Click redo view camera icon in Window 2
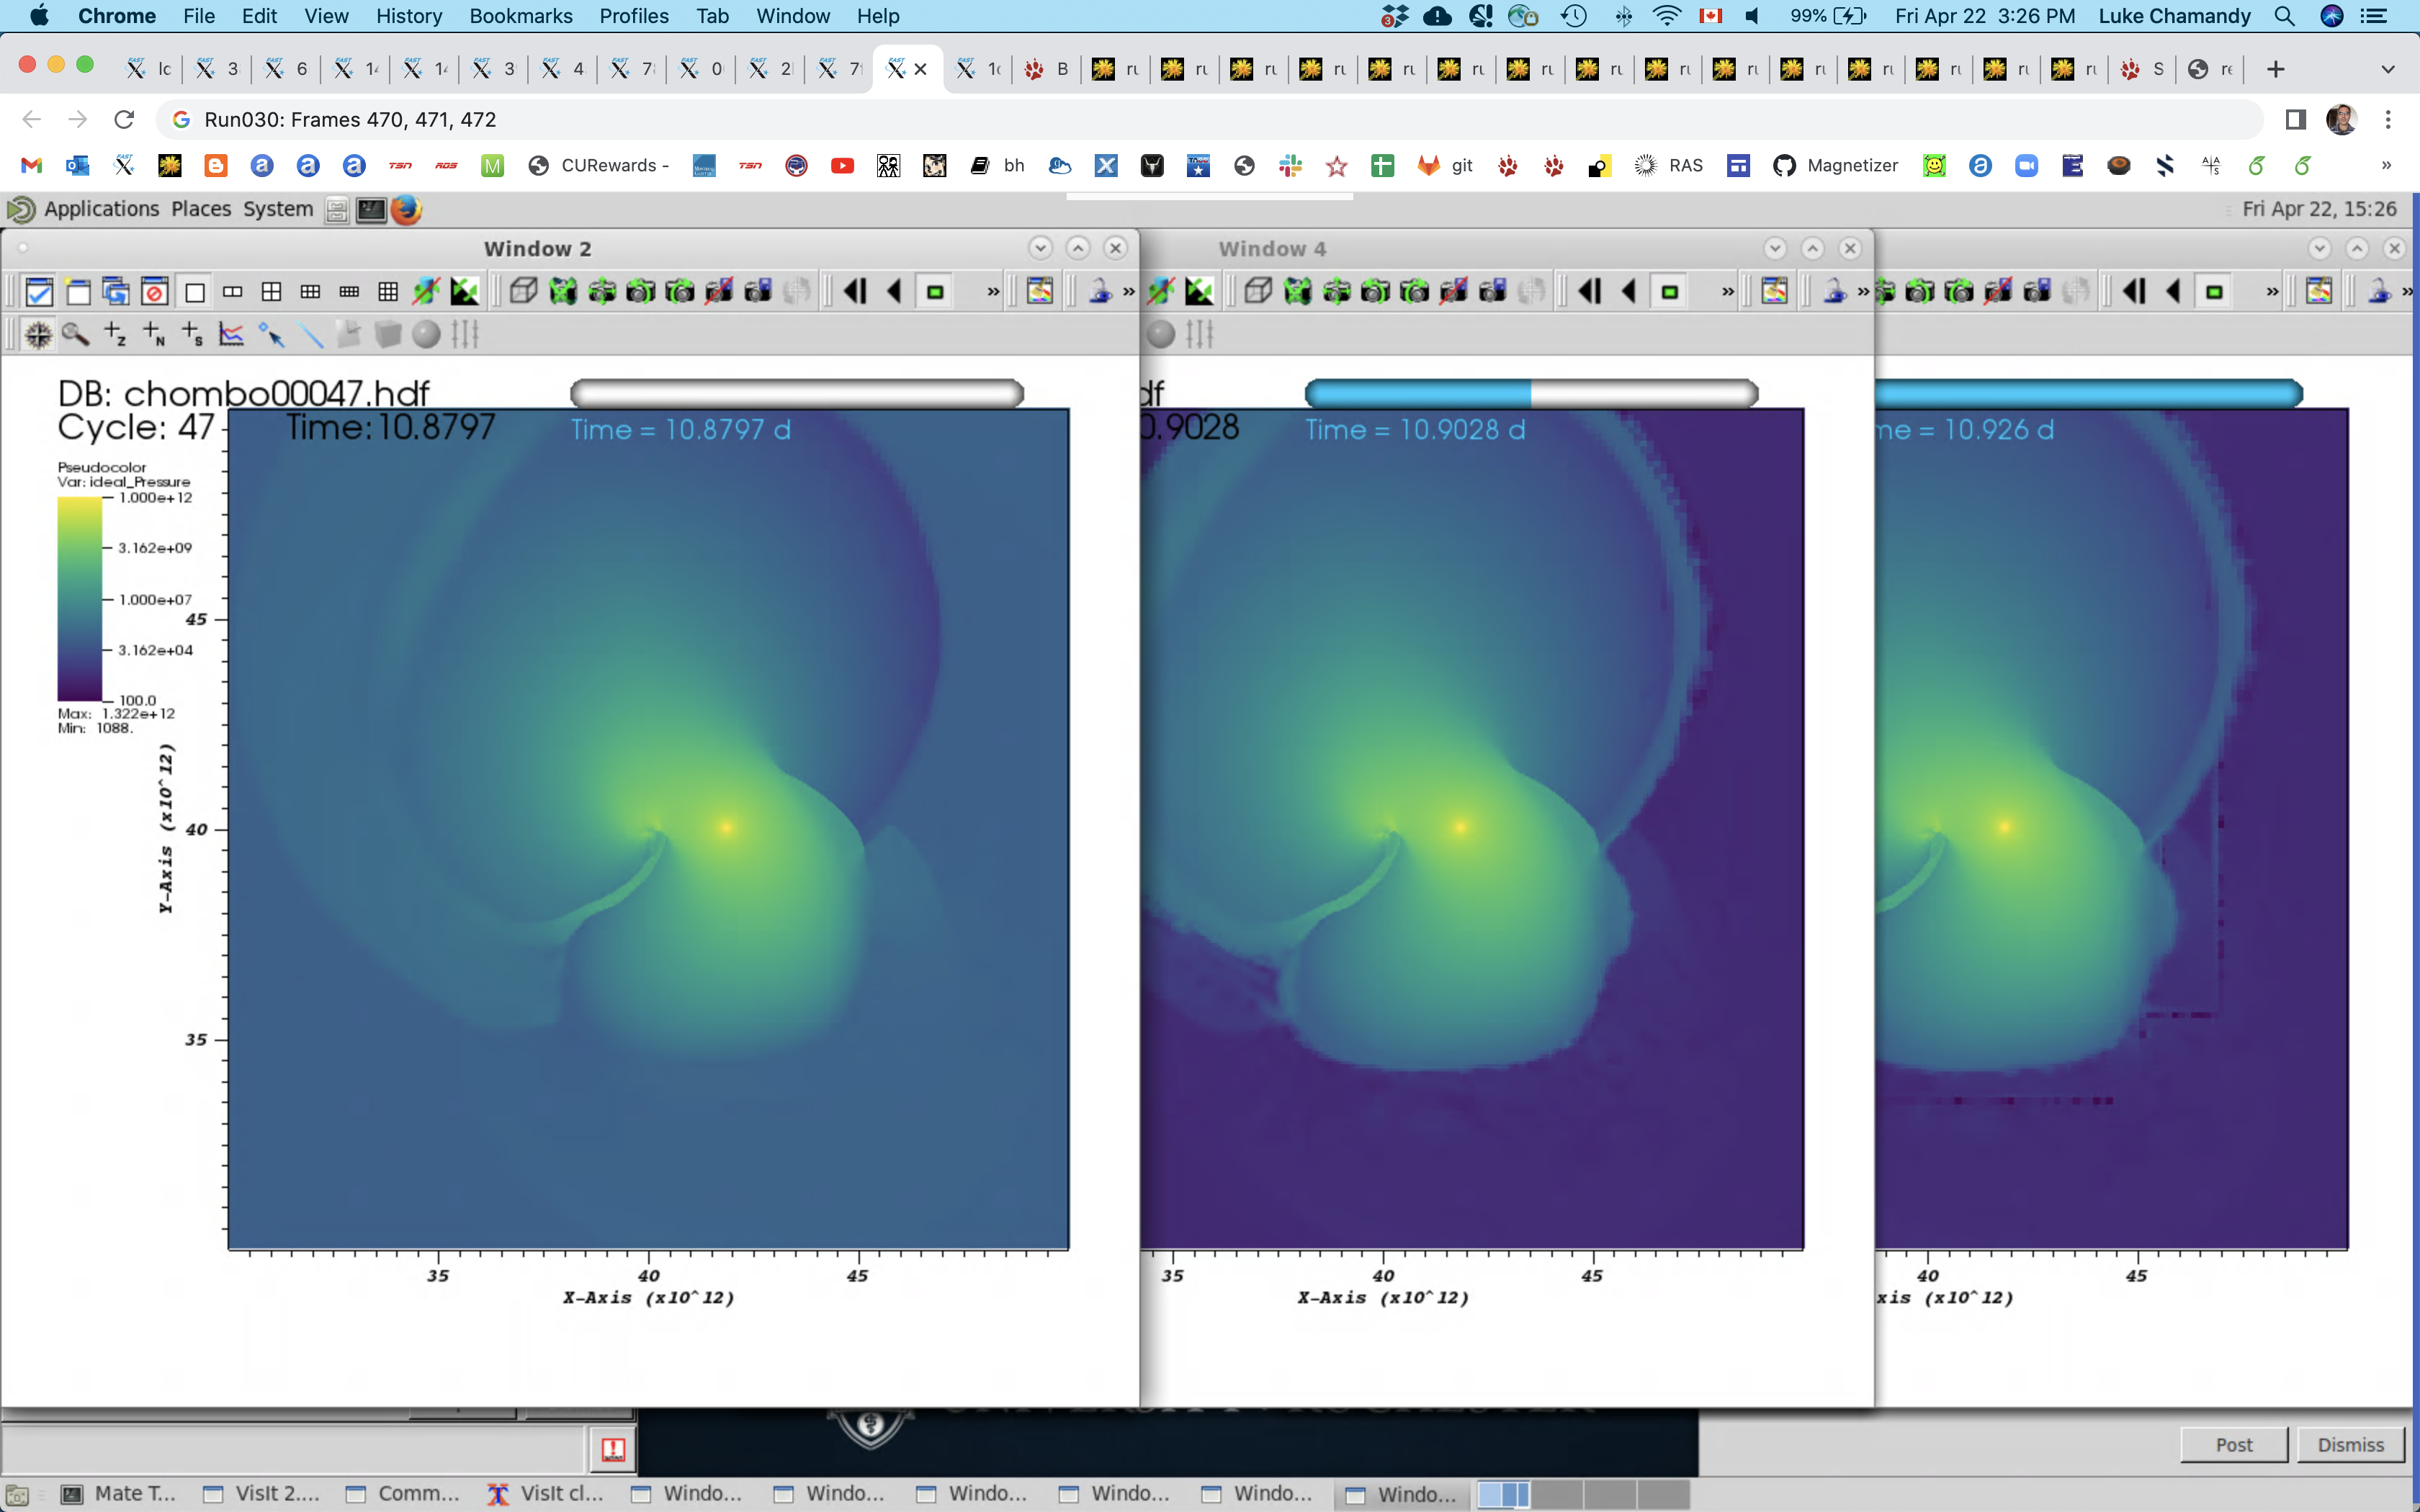Screen dimensions: 2420x1512 coord(680,292)
